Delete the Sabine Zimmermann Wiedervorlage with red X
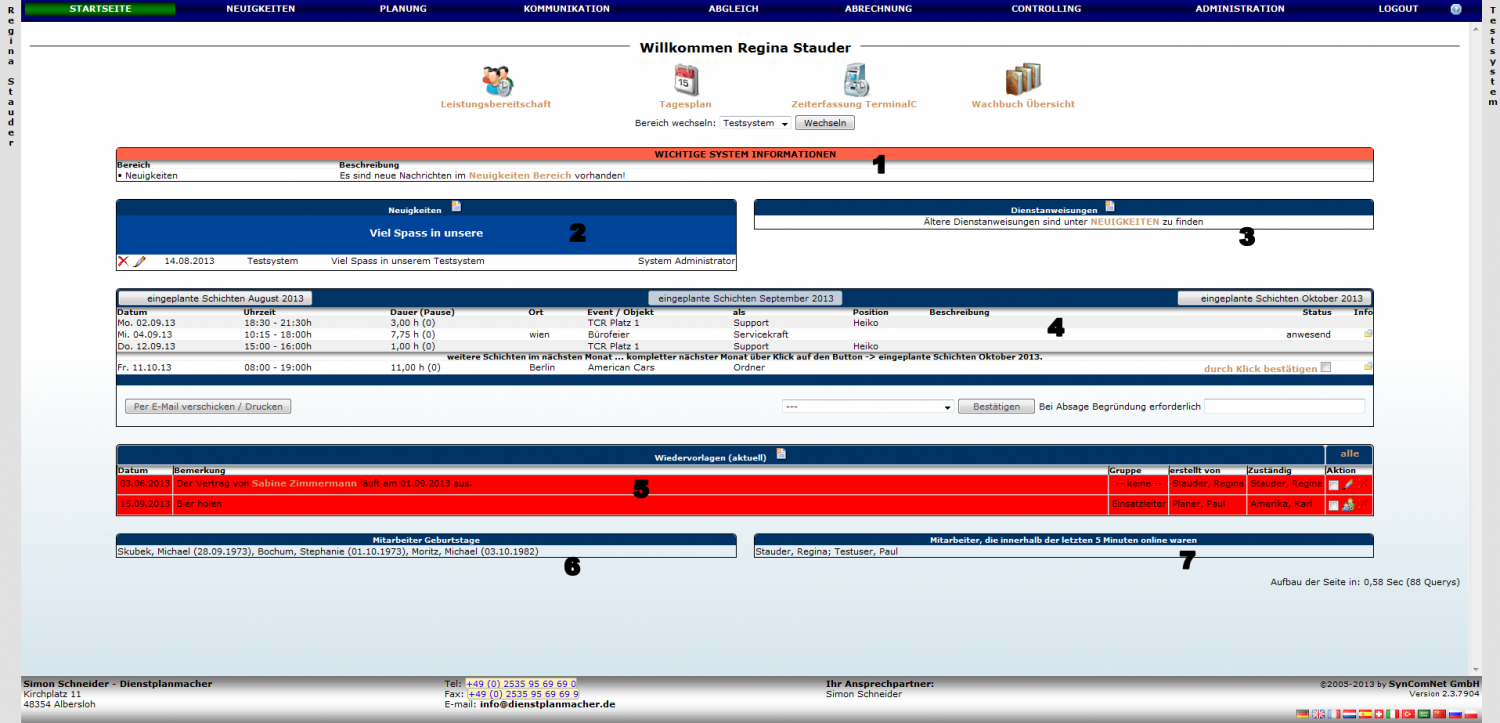This screenshot has height=723, width=1500. point(1363,484)
